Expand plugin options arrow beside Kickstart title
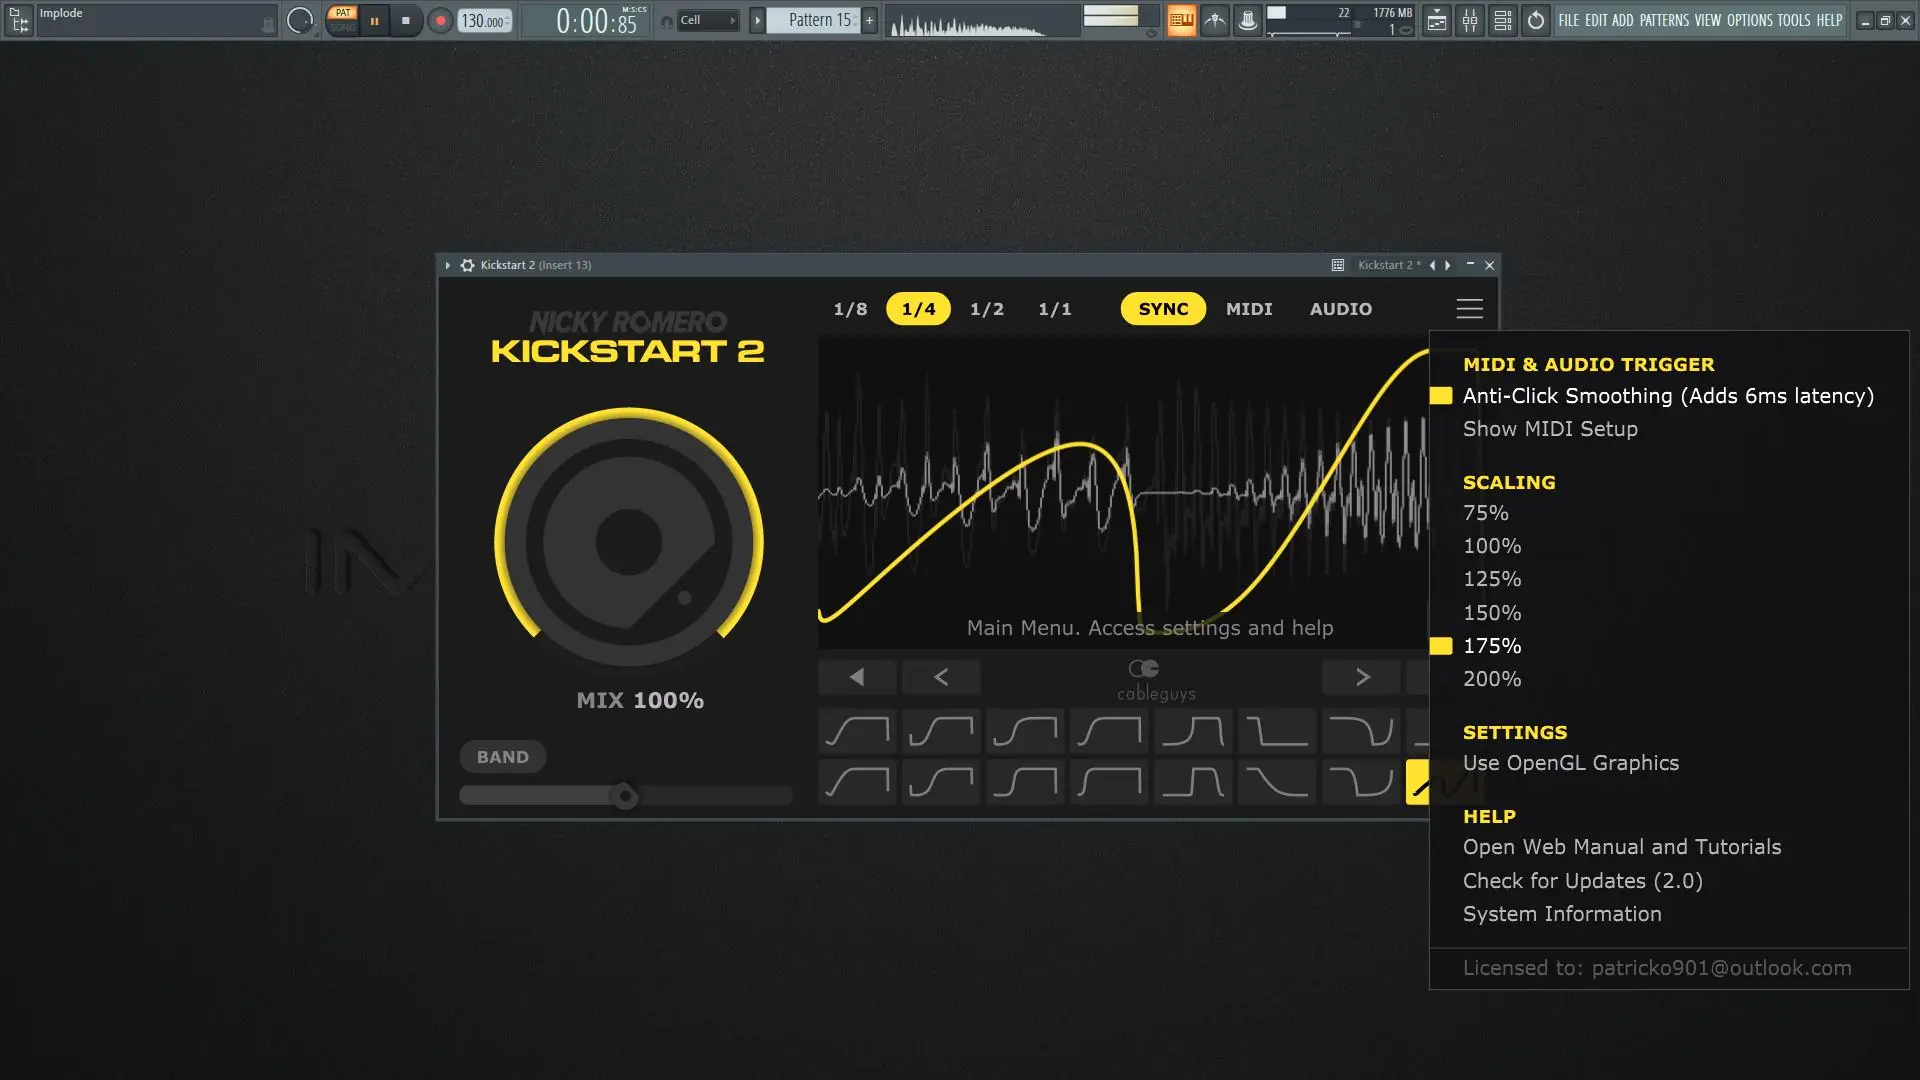Screen dimensions: 1920x1080 pos(448,265)
